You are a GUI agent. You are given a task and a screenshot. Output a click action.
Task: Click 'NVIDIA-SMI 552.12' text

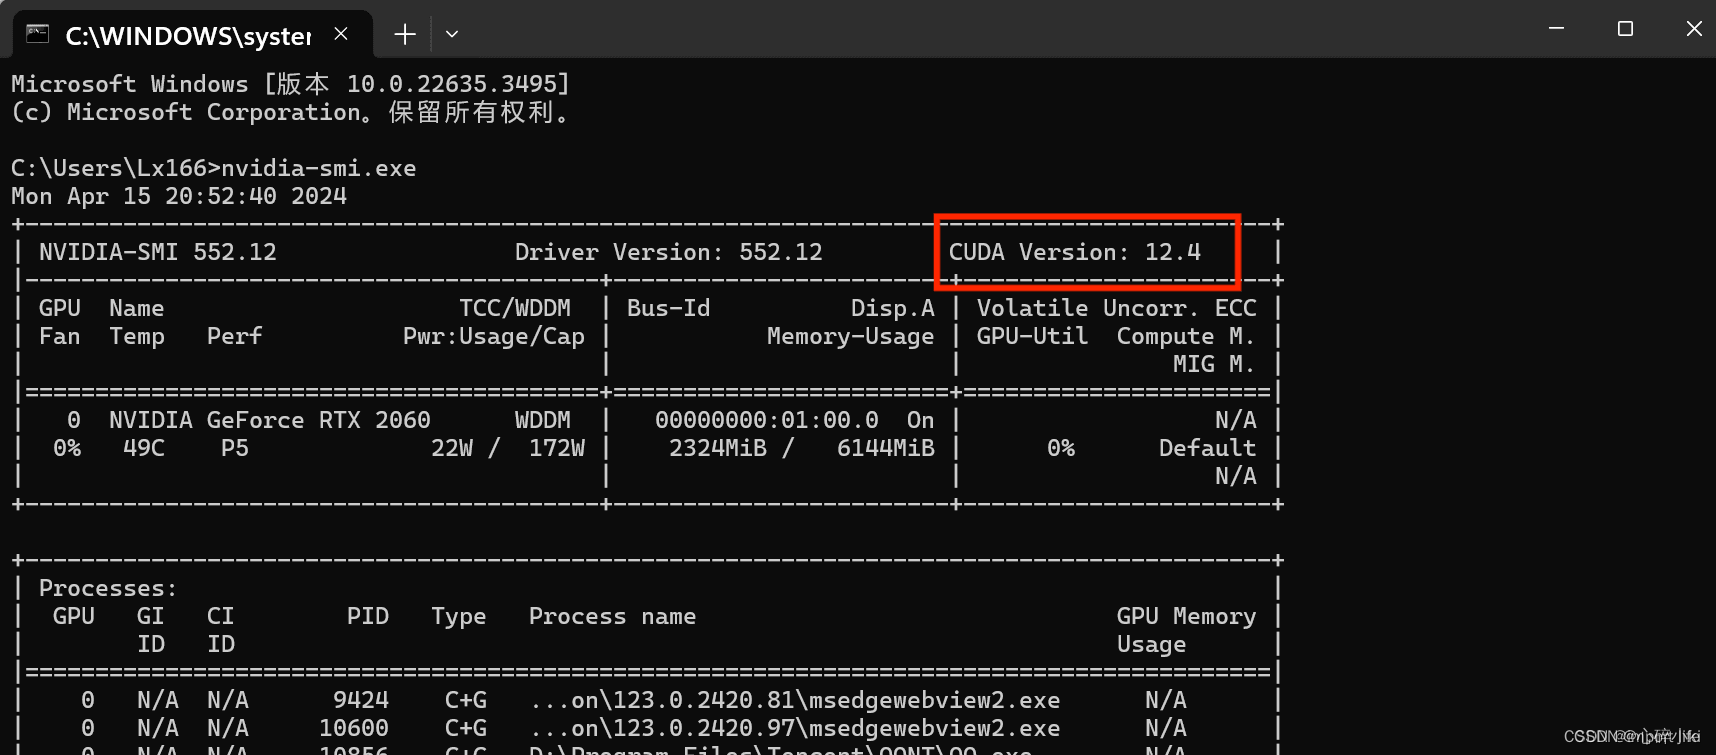pyautogui.click(x=158, y=252)
